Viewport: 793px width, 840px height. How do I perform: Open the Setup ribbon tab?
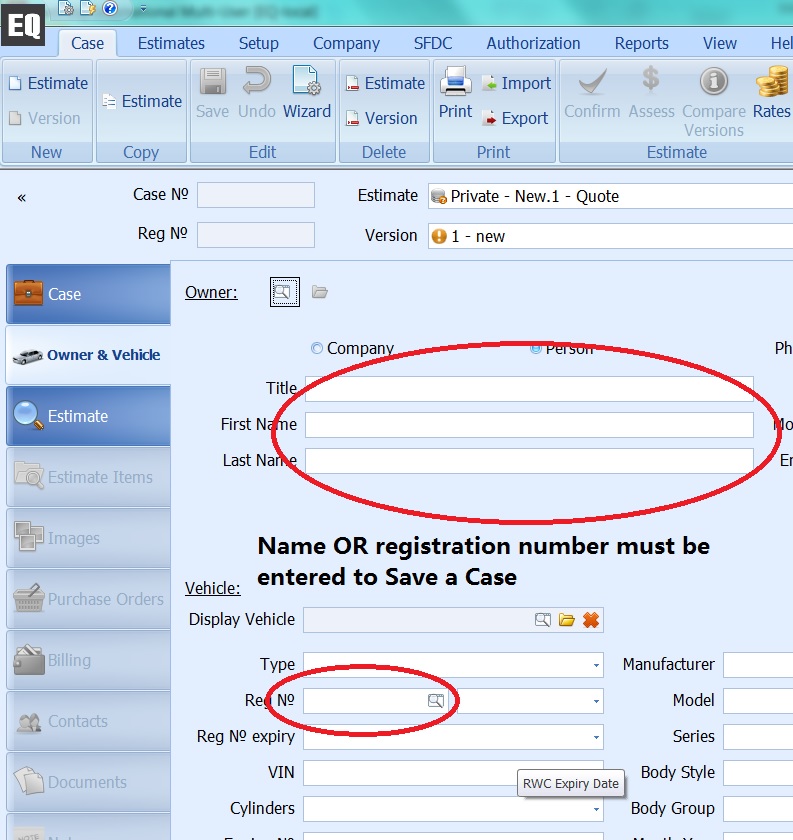[x=258, y=43]
